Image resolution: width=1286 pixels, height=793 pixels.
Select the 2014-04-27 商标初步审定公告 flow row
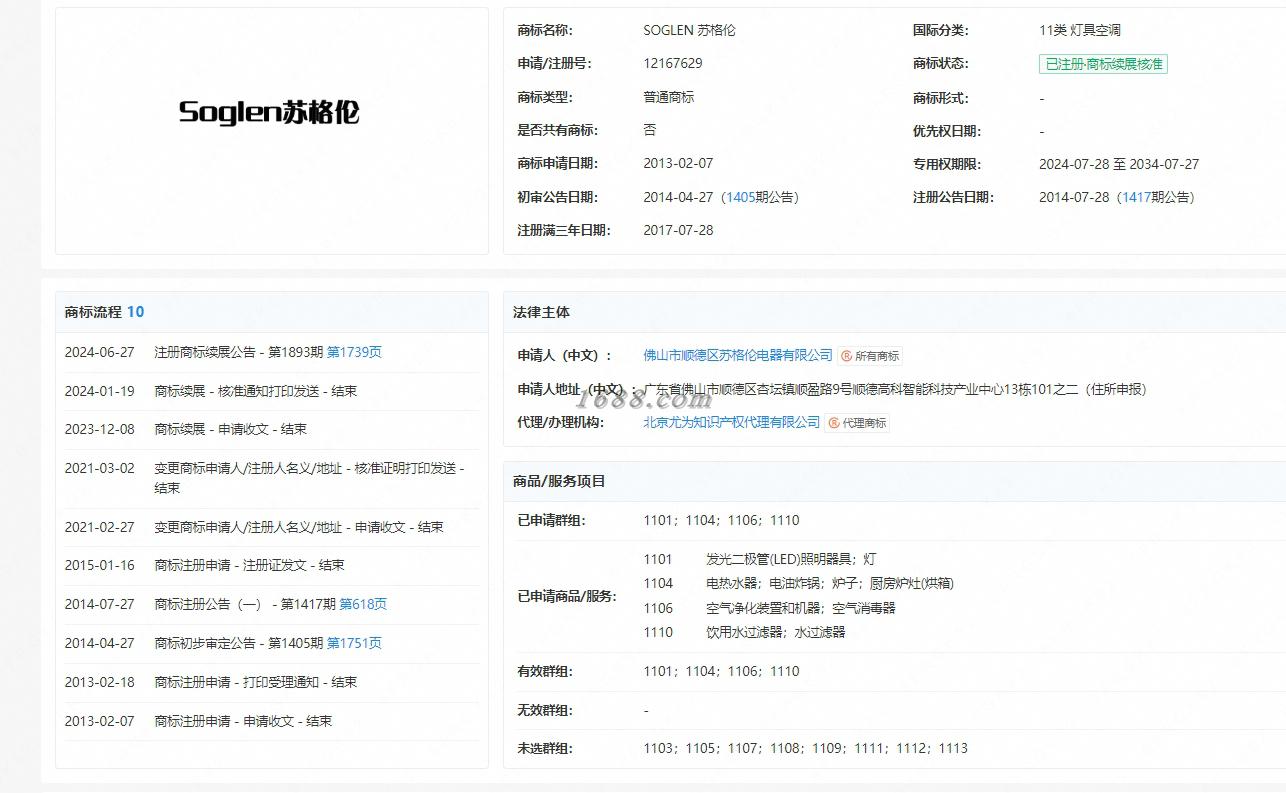tap(271, 643)
